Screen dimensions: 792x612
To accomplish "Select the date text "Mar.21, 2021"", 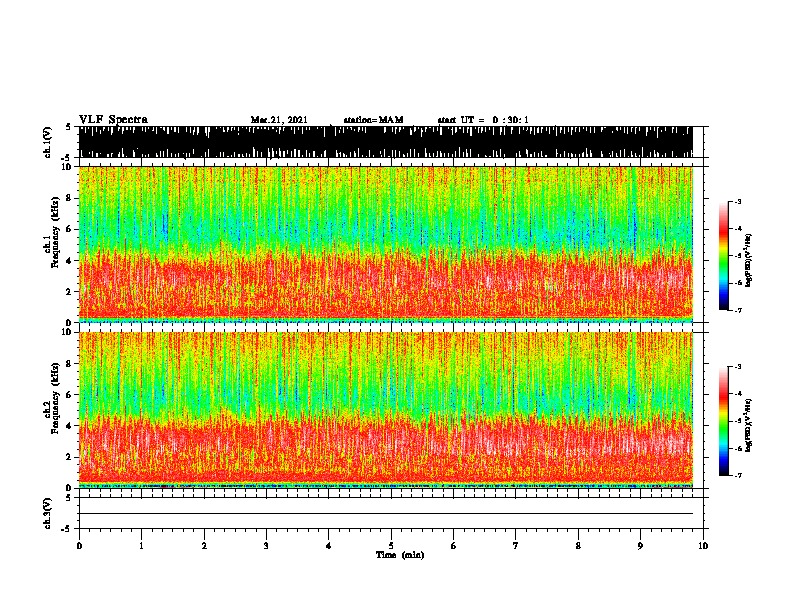I will 279,120.
